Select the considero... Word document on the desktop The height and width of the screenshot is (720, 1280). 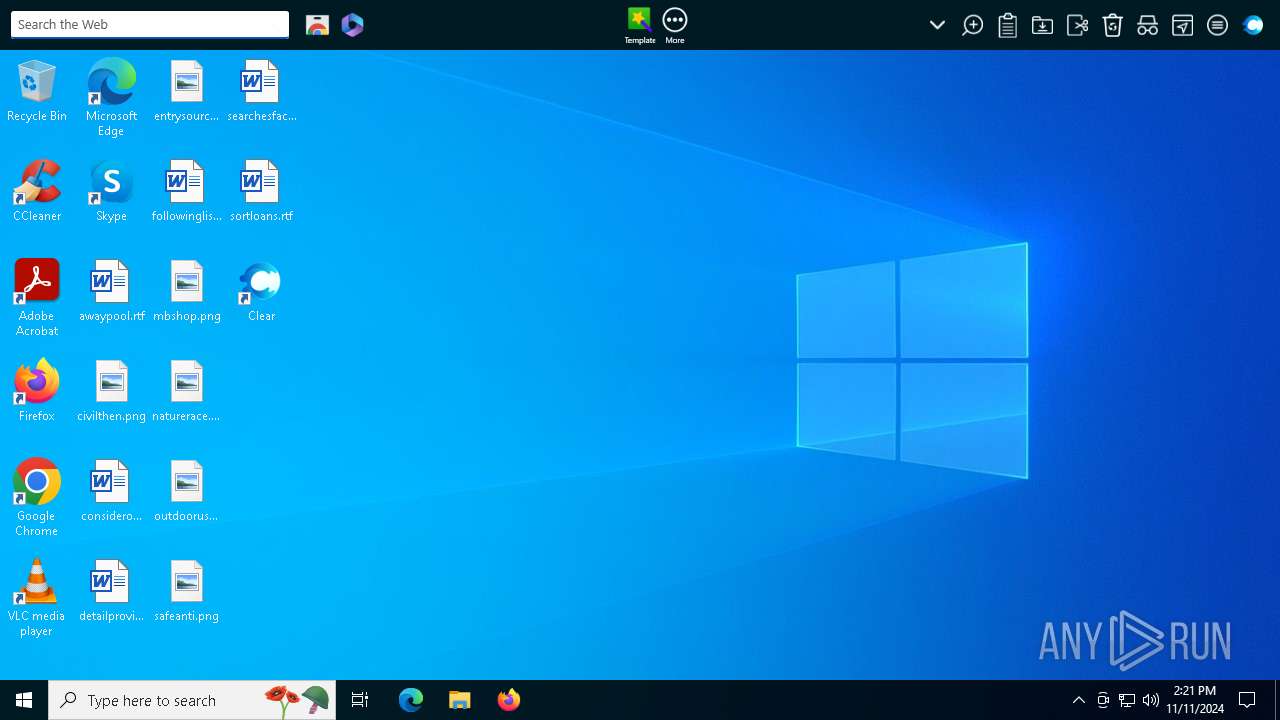(111, 490)
